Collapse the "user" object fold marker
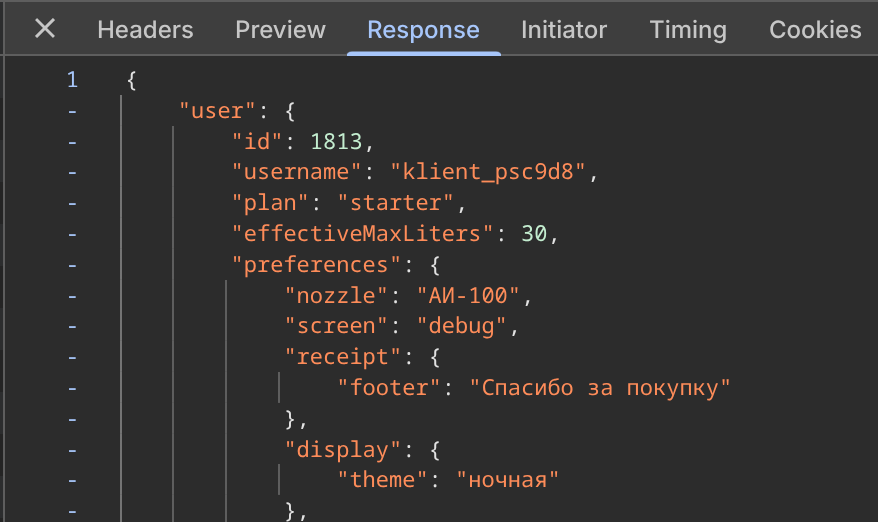 (72, 111)
